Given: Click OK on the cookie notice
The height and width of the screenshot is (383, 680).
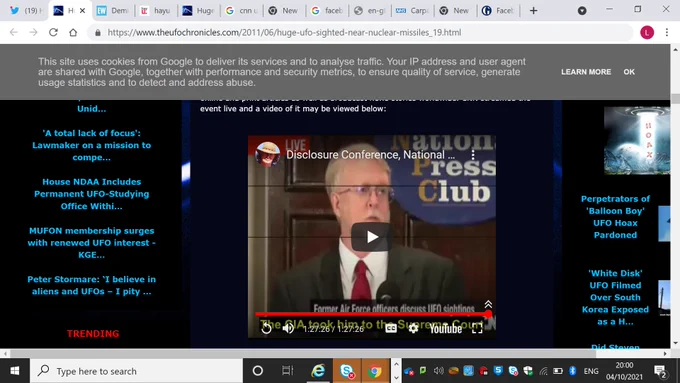Looking at the screenshot, I should click(629, 72).
